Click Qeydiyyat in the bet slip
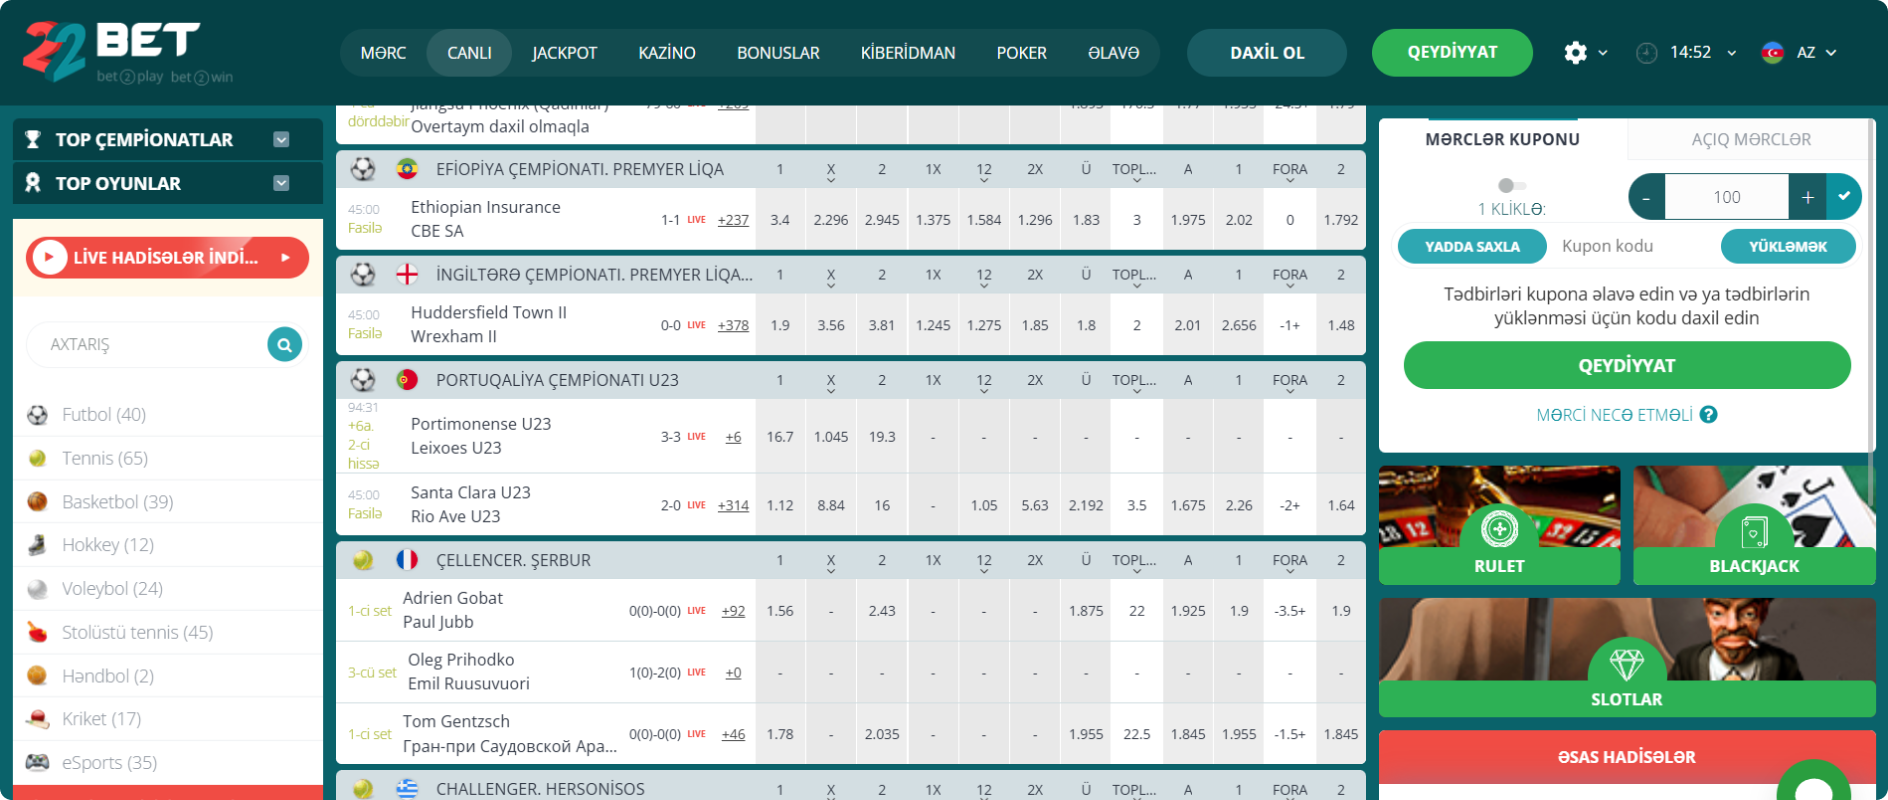This screenshot has width=1888, height=800. tap(1627, 365)
